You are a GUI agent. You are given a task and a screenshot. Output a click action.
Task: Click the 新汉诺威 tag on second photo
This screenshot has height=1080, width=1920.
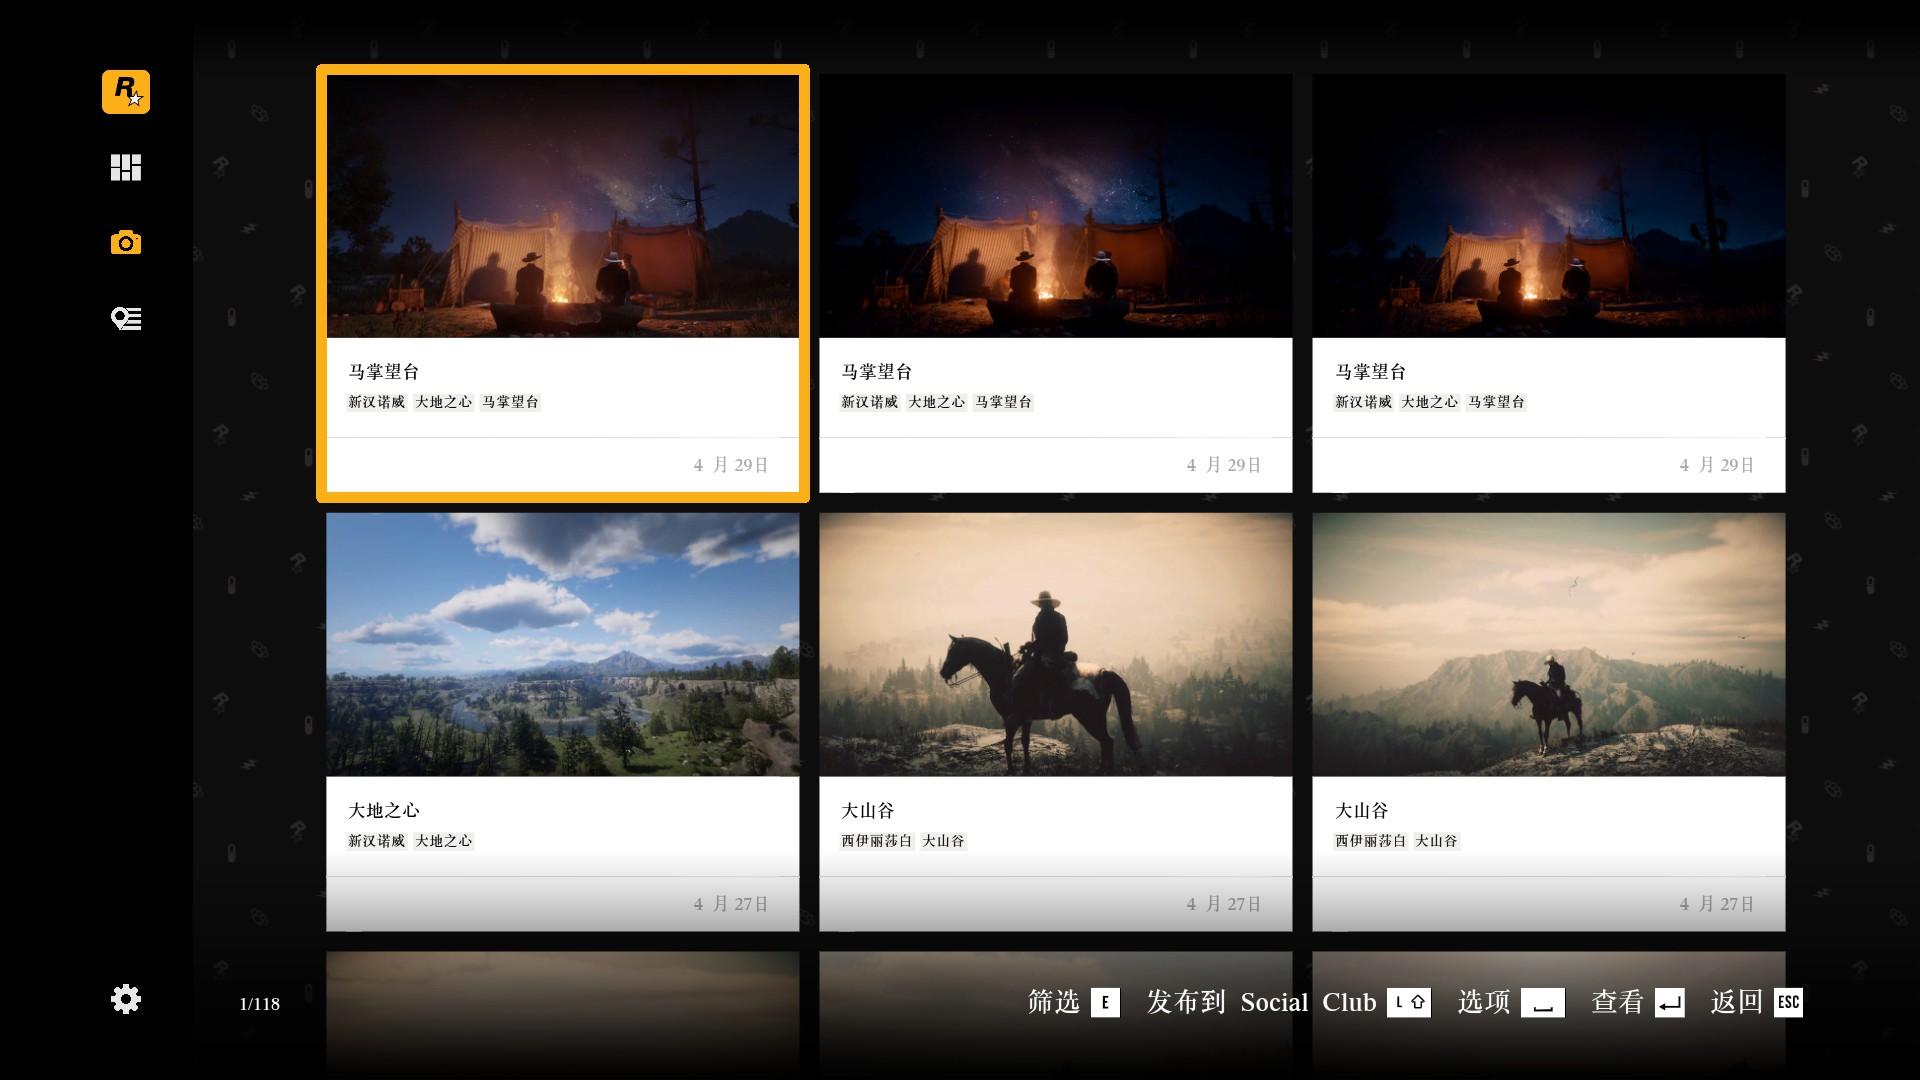[869, 402]
